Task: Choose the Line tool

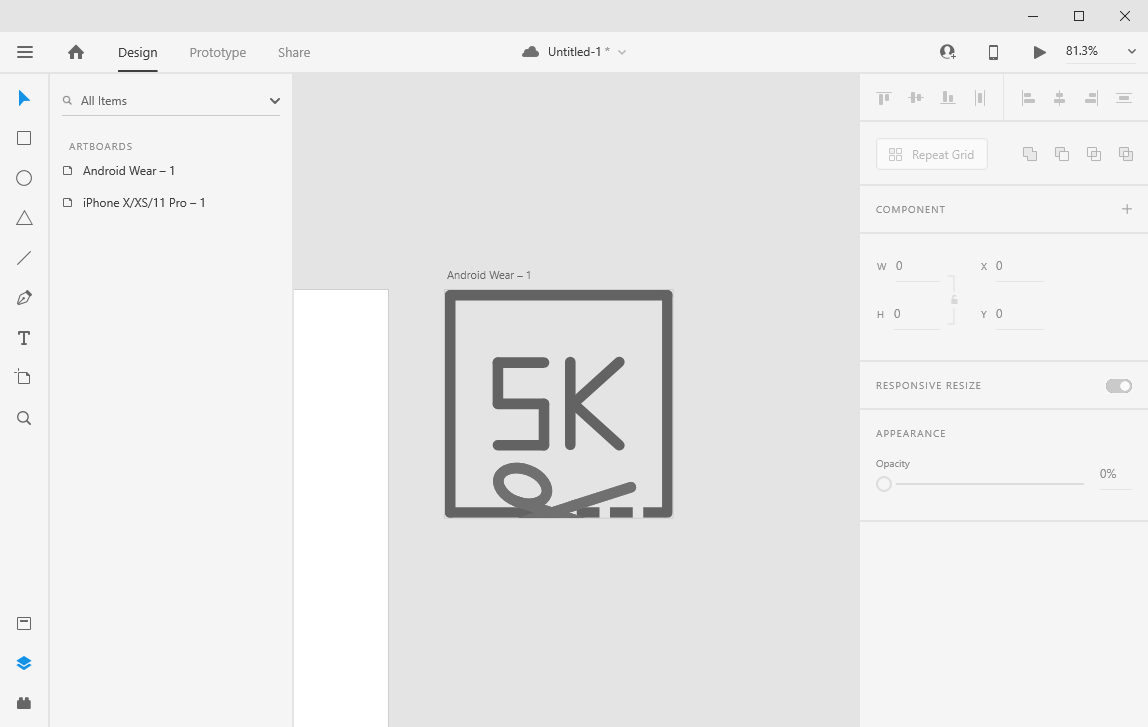Action: tap(24, 258)
